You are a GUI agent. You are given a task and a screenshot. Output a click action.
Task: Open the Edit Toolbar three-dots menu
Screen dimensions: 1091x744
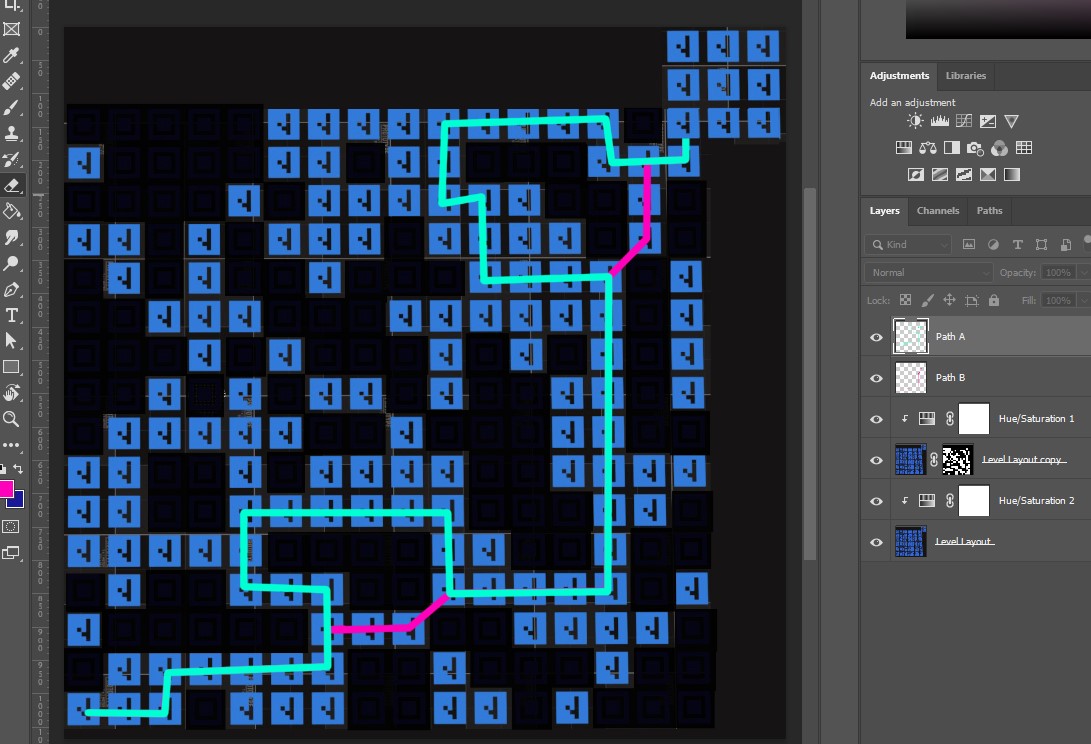11,445
